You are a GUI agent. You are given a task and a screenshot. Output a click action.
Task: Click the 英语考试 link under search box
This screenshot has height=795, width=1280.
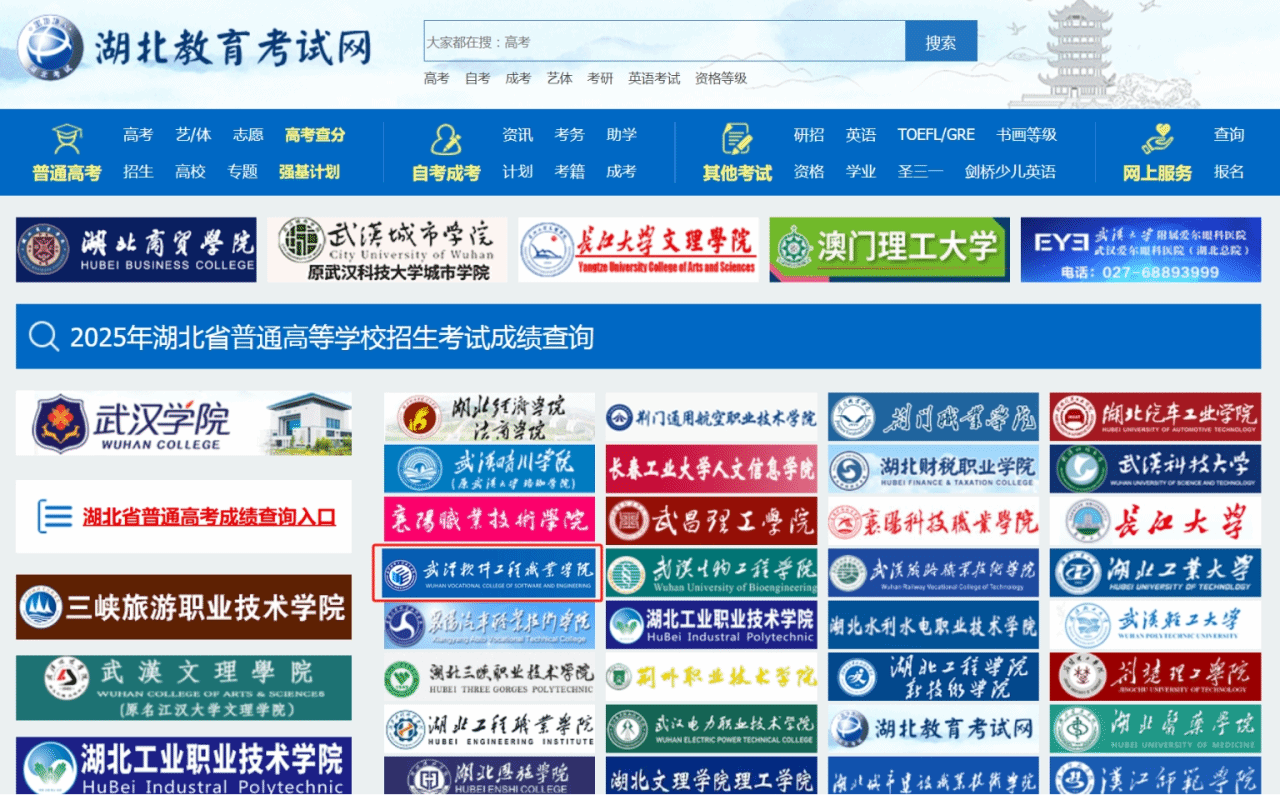coord(654,78)
